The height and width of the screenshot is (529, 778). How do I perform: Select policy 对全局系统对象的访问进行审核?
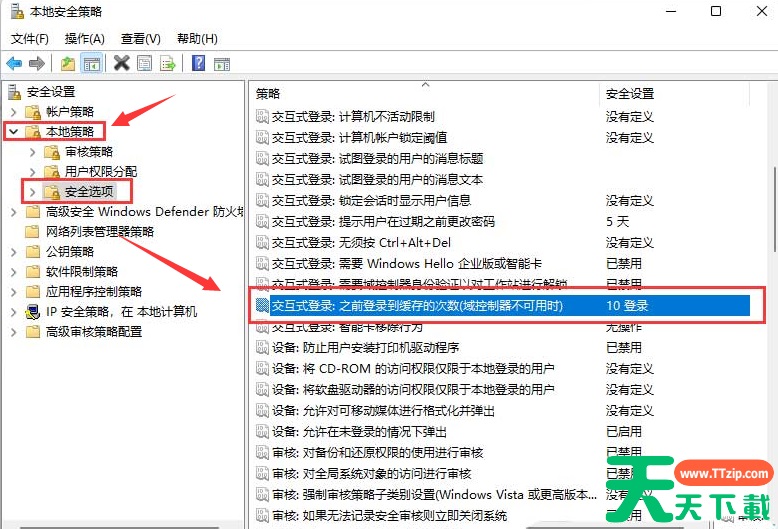[371, 473]
